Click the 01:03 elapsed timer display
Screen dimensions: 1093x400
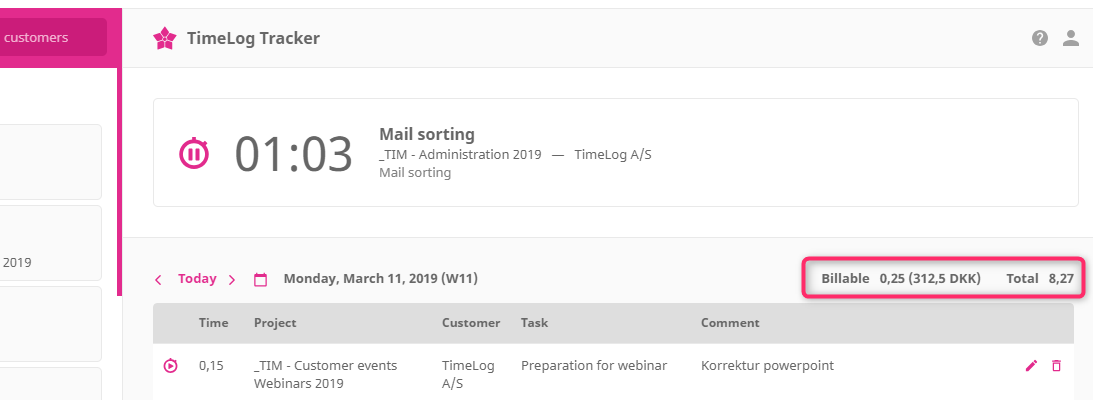pyautogui.click(x=293, y=154)
